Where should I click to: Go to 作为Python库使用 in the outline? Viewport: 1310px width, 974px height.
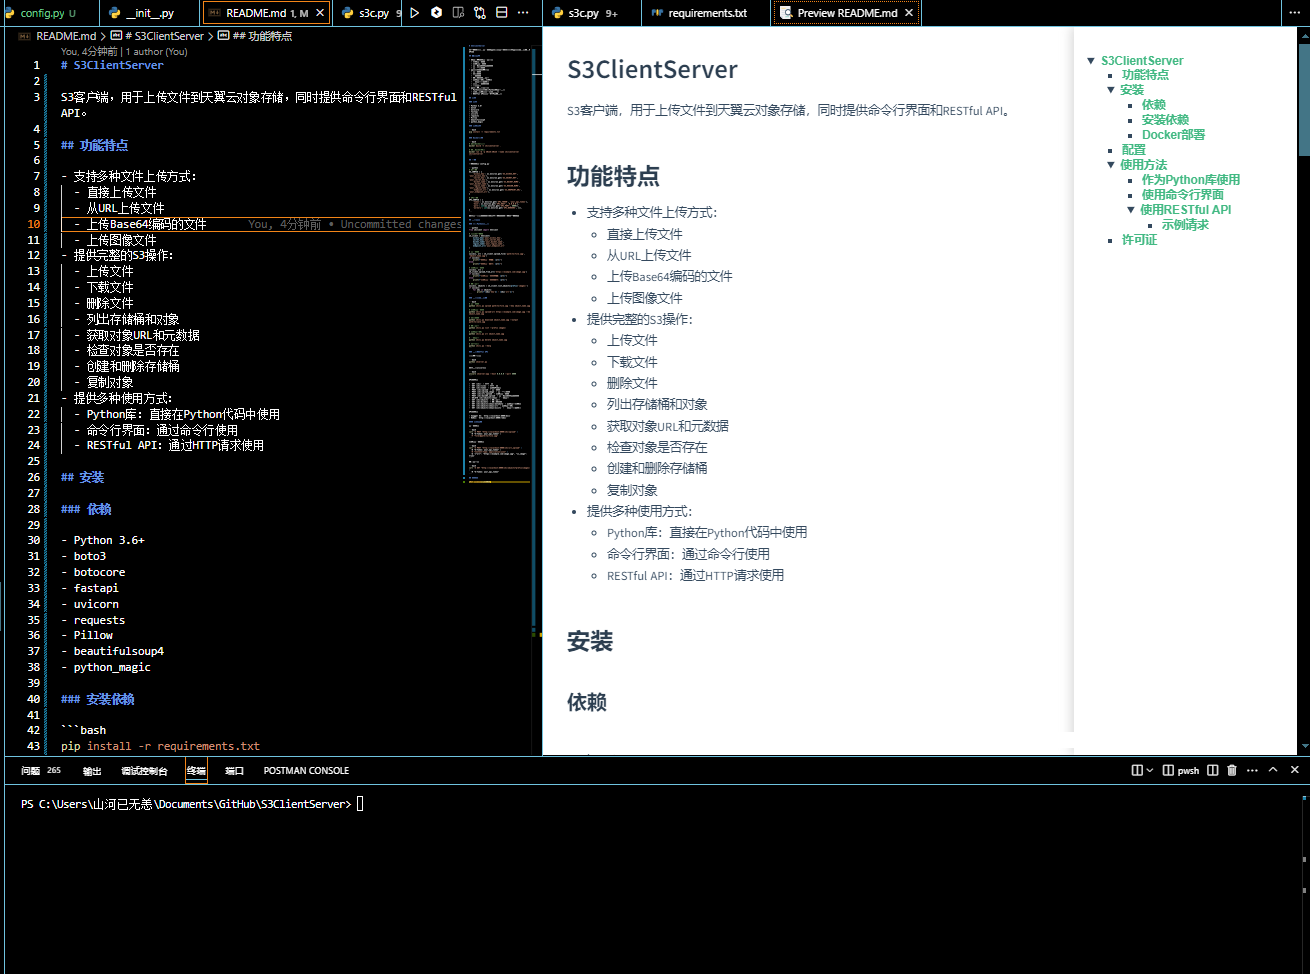[1191, 180]
